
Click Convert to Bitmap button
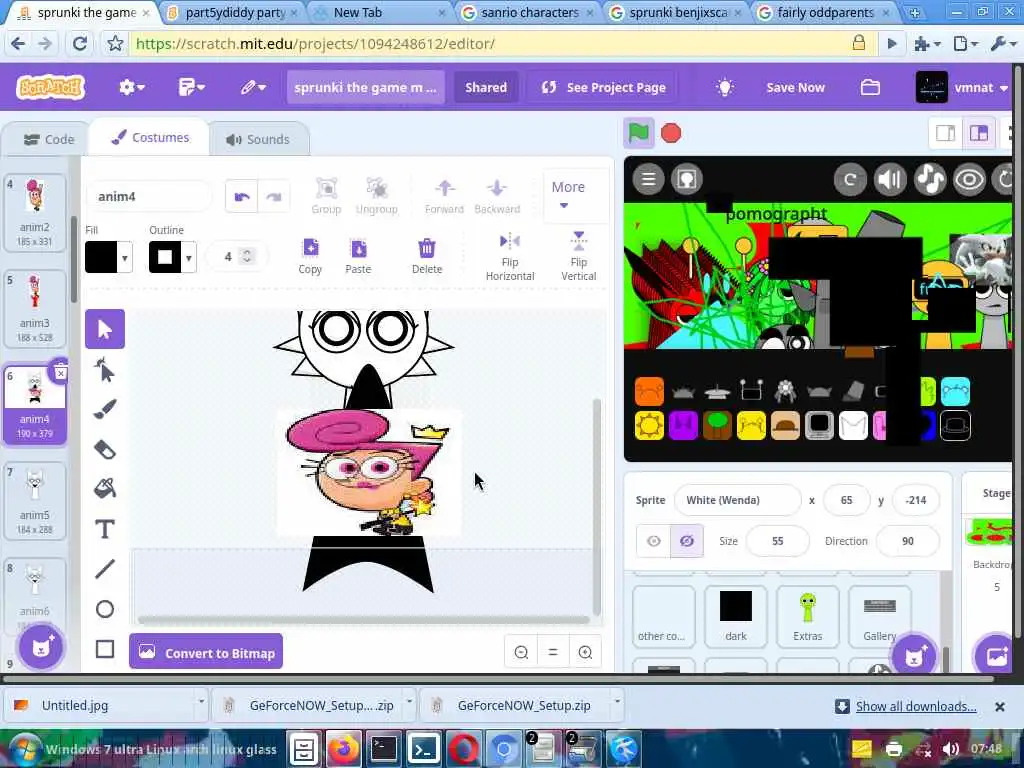206,652
